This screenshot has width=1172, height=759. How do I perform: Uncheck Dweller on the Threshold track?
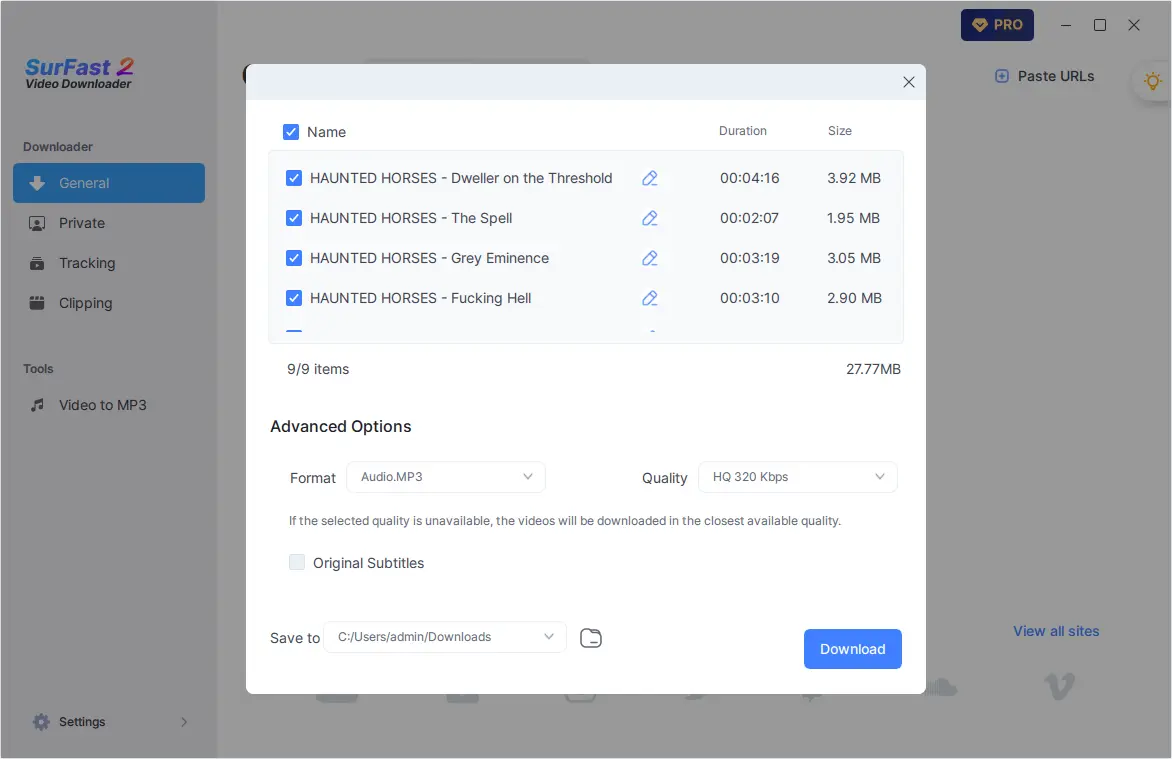[294, 178]
